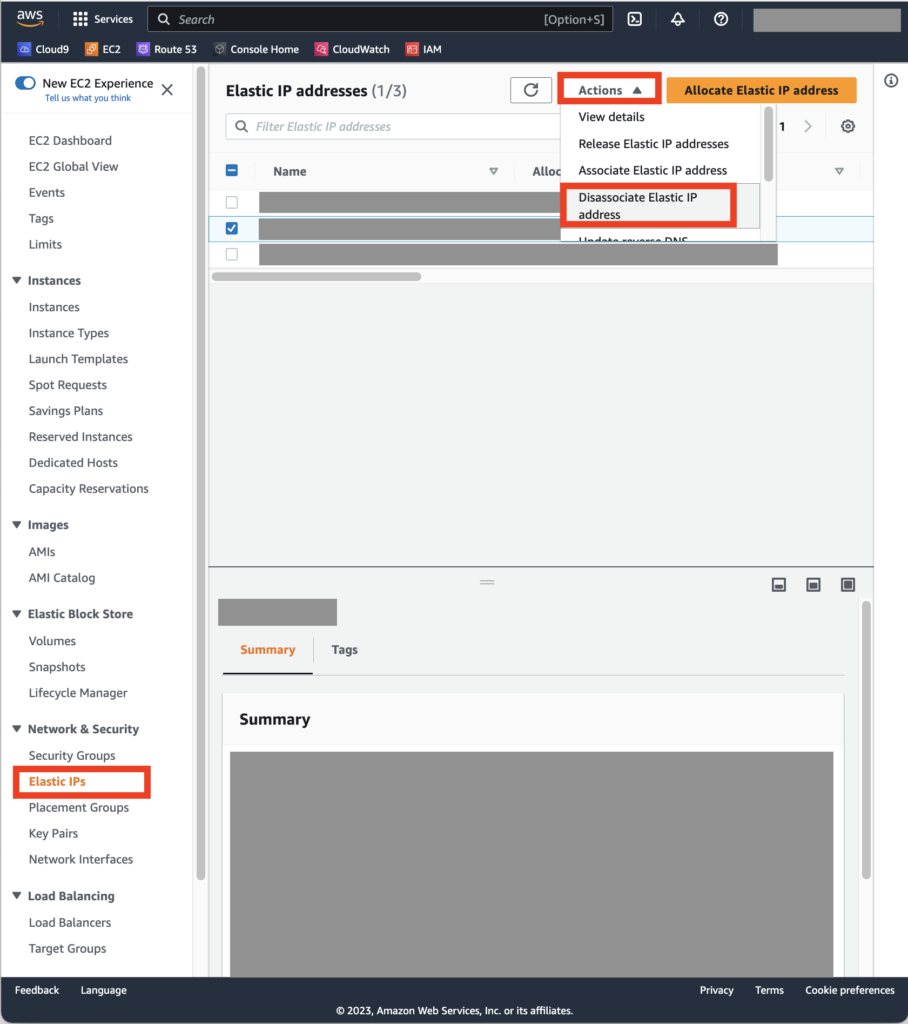Grab the split panel resize handle

click(487, 582)
